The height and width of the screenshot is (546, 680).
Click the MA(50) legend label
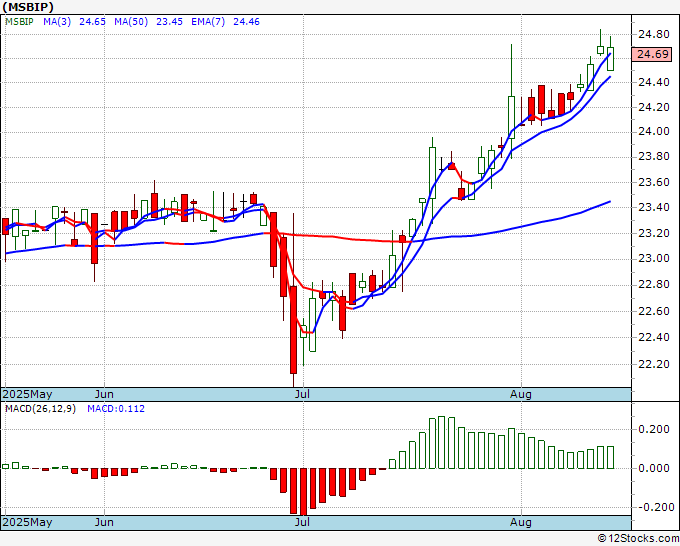click(131, 22)
